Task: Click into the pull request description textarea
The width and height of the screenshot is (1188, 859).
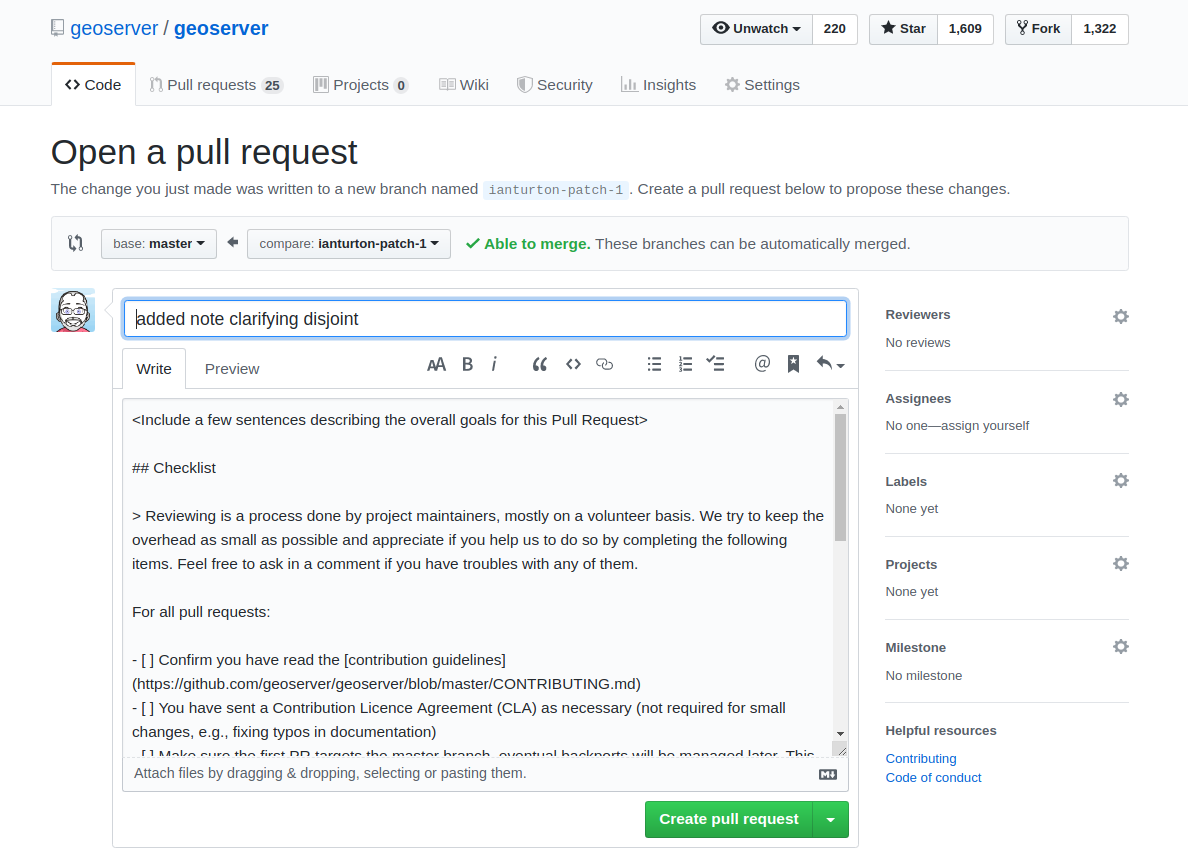Action: (x=478, y=577)
